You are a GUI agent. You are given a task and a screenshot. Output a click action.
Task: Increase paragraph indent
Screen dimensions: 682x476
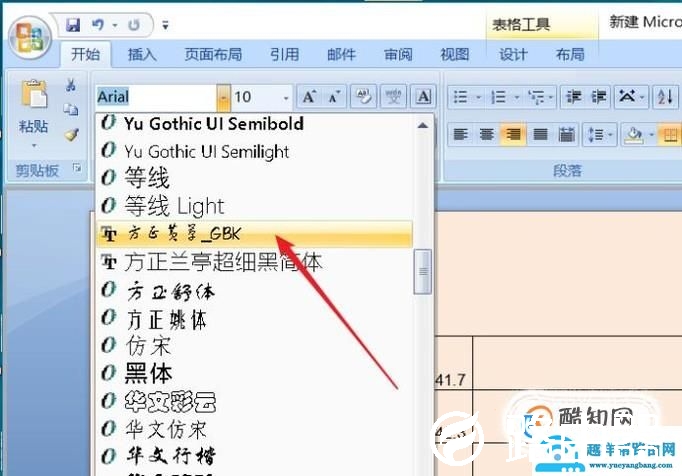pos(598,97)
